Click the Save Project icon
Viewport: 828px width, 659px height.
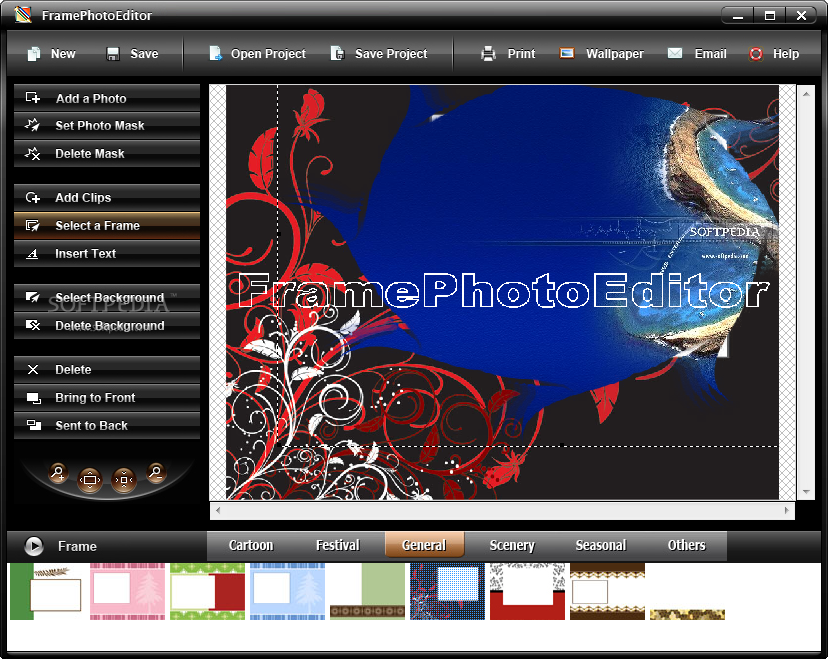point(337,53)
